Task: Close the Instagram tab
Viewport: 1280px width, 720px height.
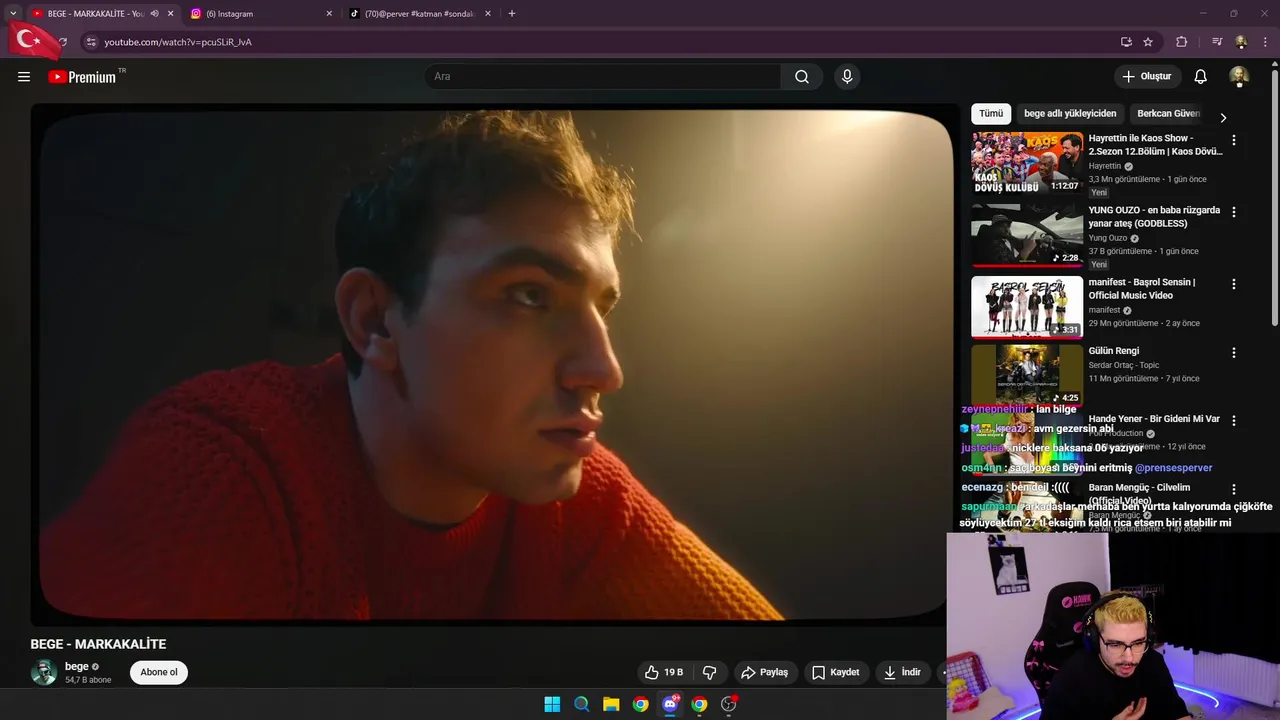Action: tap(329, 14)
